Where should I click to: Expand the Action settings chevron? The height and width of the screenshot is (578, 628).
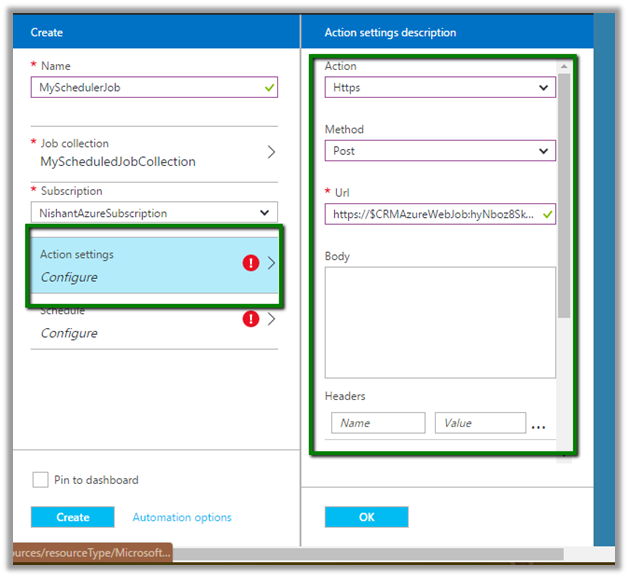coord(271,264)
